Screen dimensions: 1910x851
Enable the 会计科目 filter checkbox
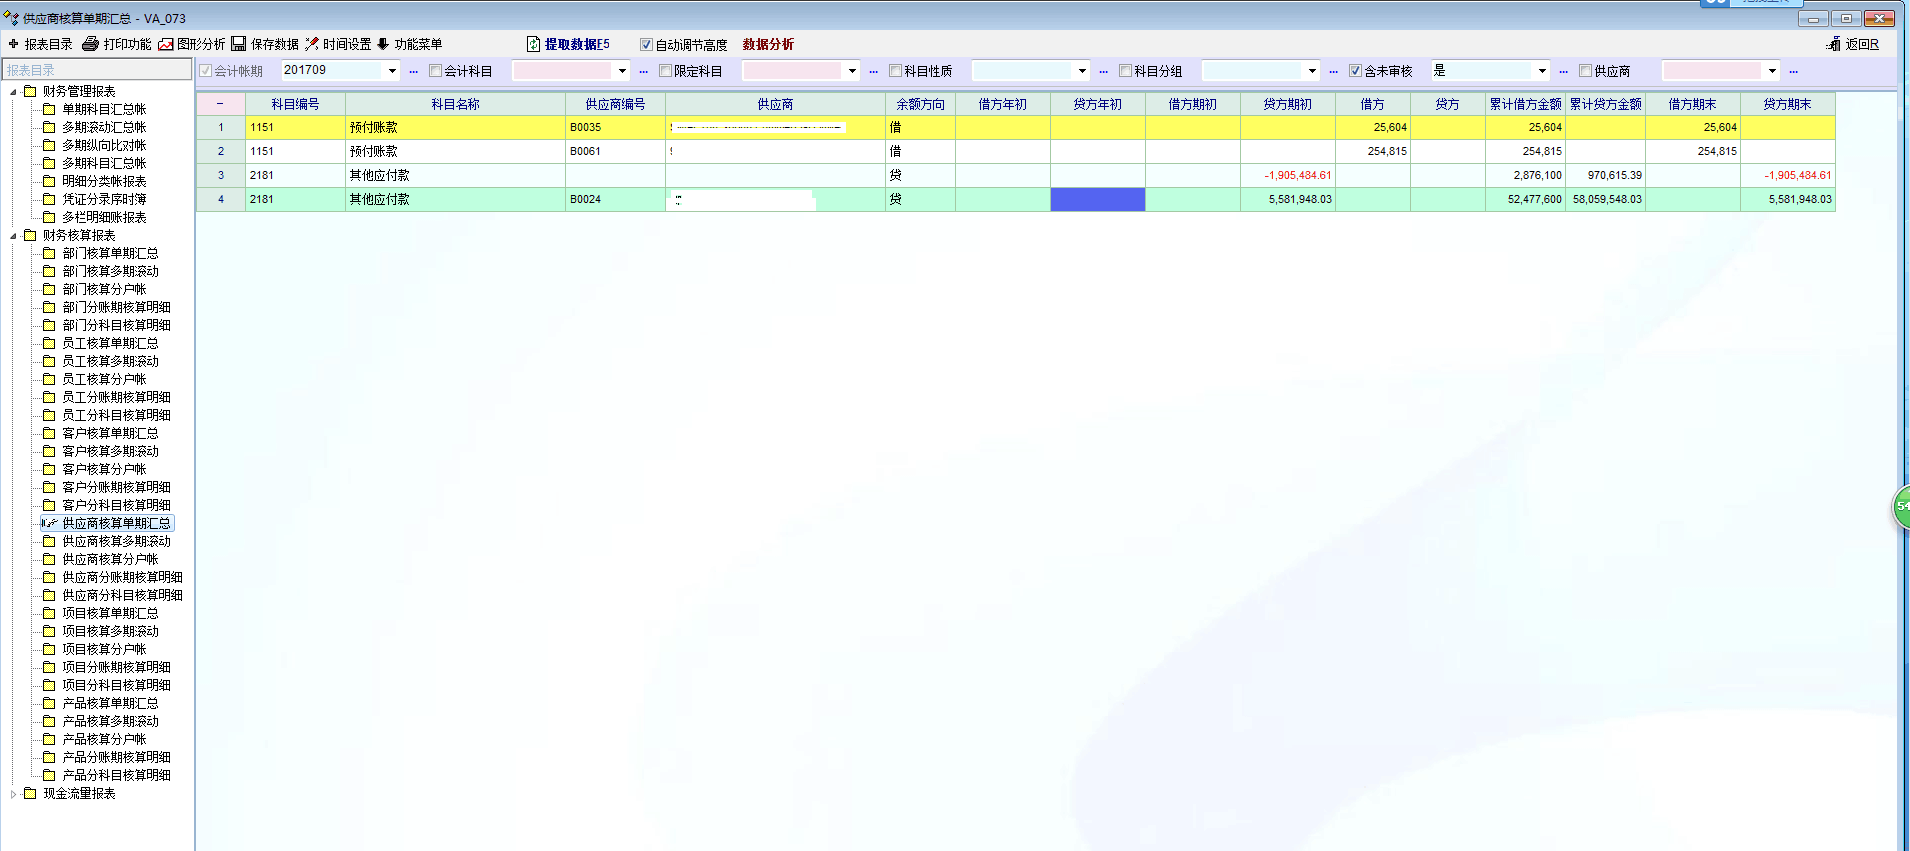pyautogui.click(x=435, y=71)
